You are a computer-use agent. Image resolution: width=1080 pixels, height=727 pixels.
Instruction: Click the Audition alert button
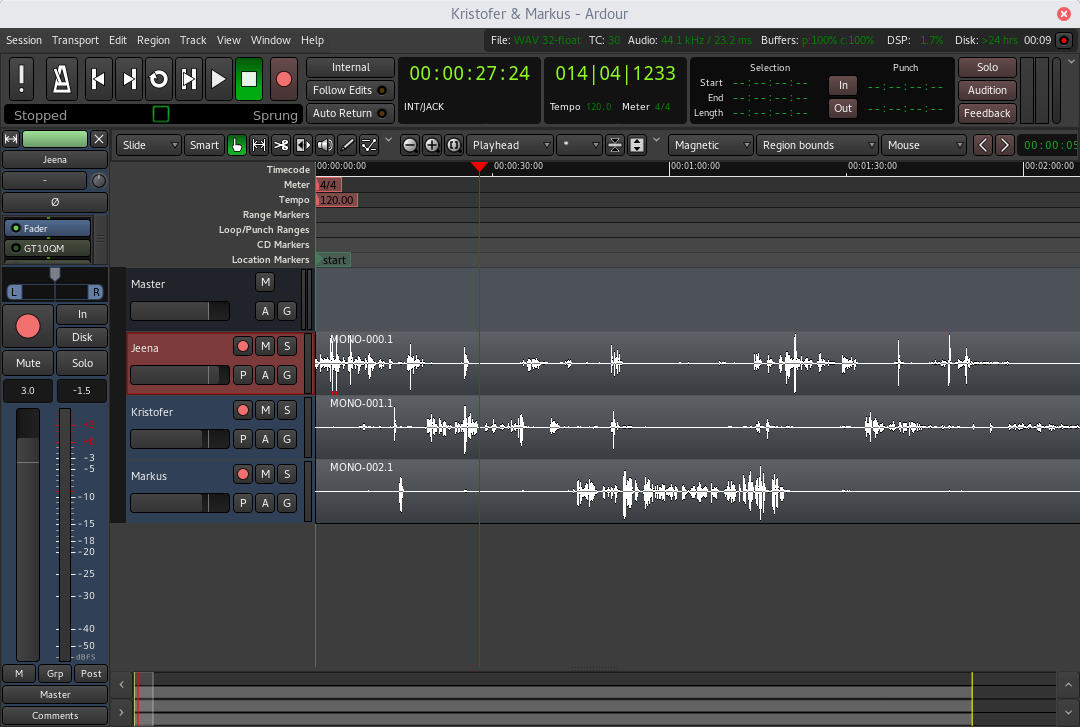987,90
